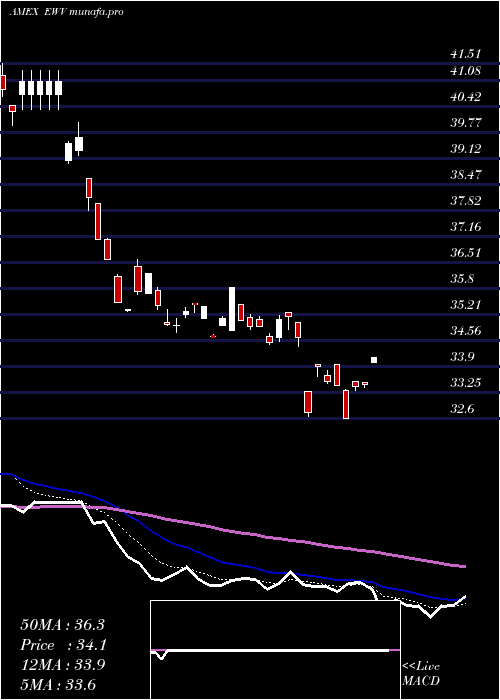This screenshot has height=700, width=500.
Task: Click the MACD panel box
Action: click(275, 650)
